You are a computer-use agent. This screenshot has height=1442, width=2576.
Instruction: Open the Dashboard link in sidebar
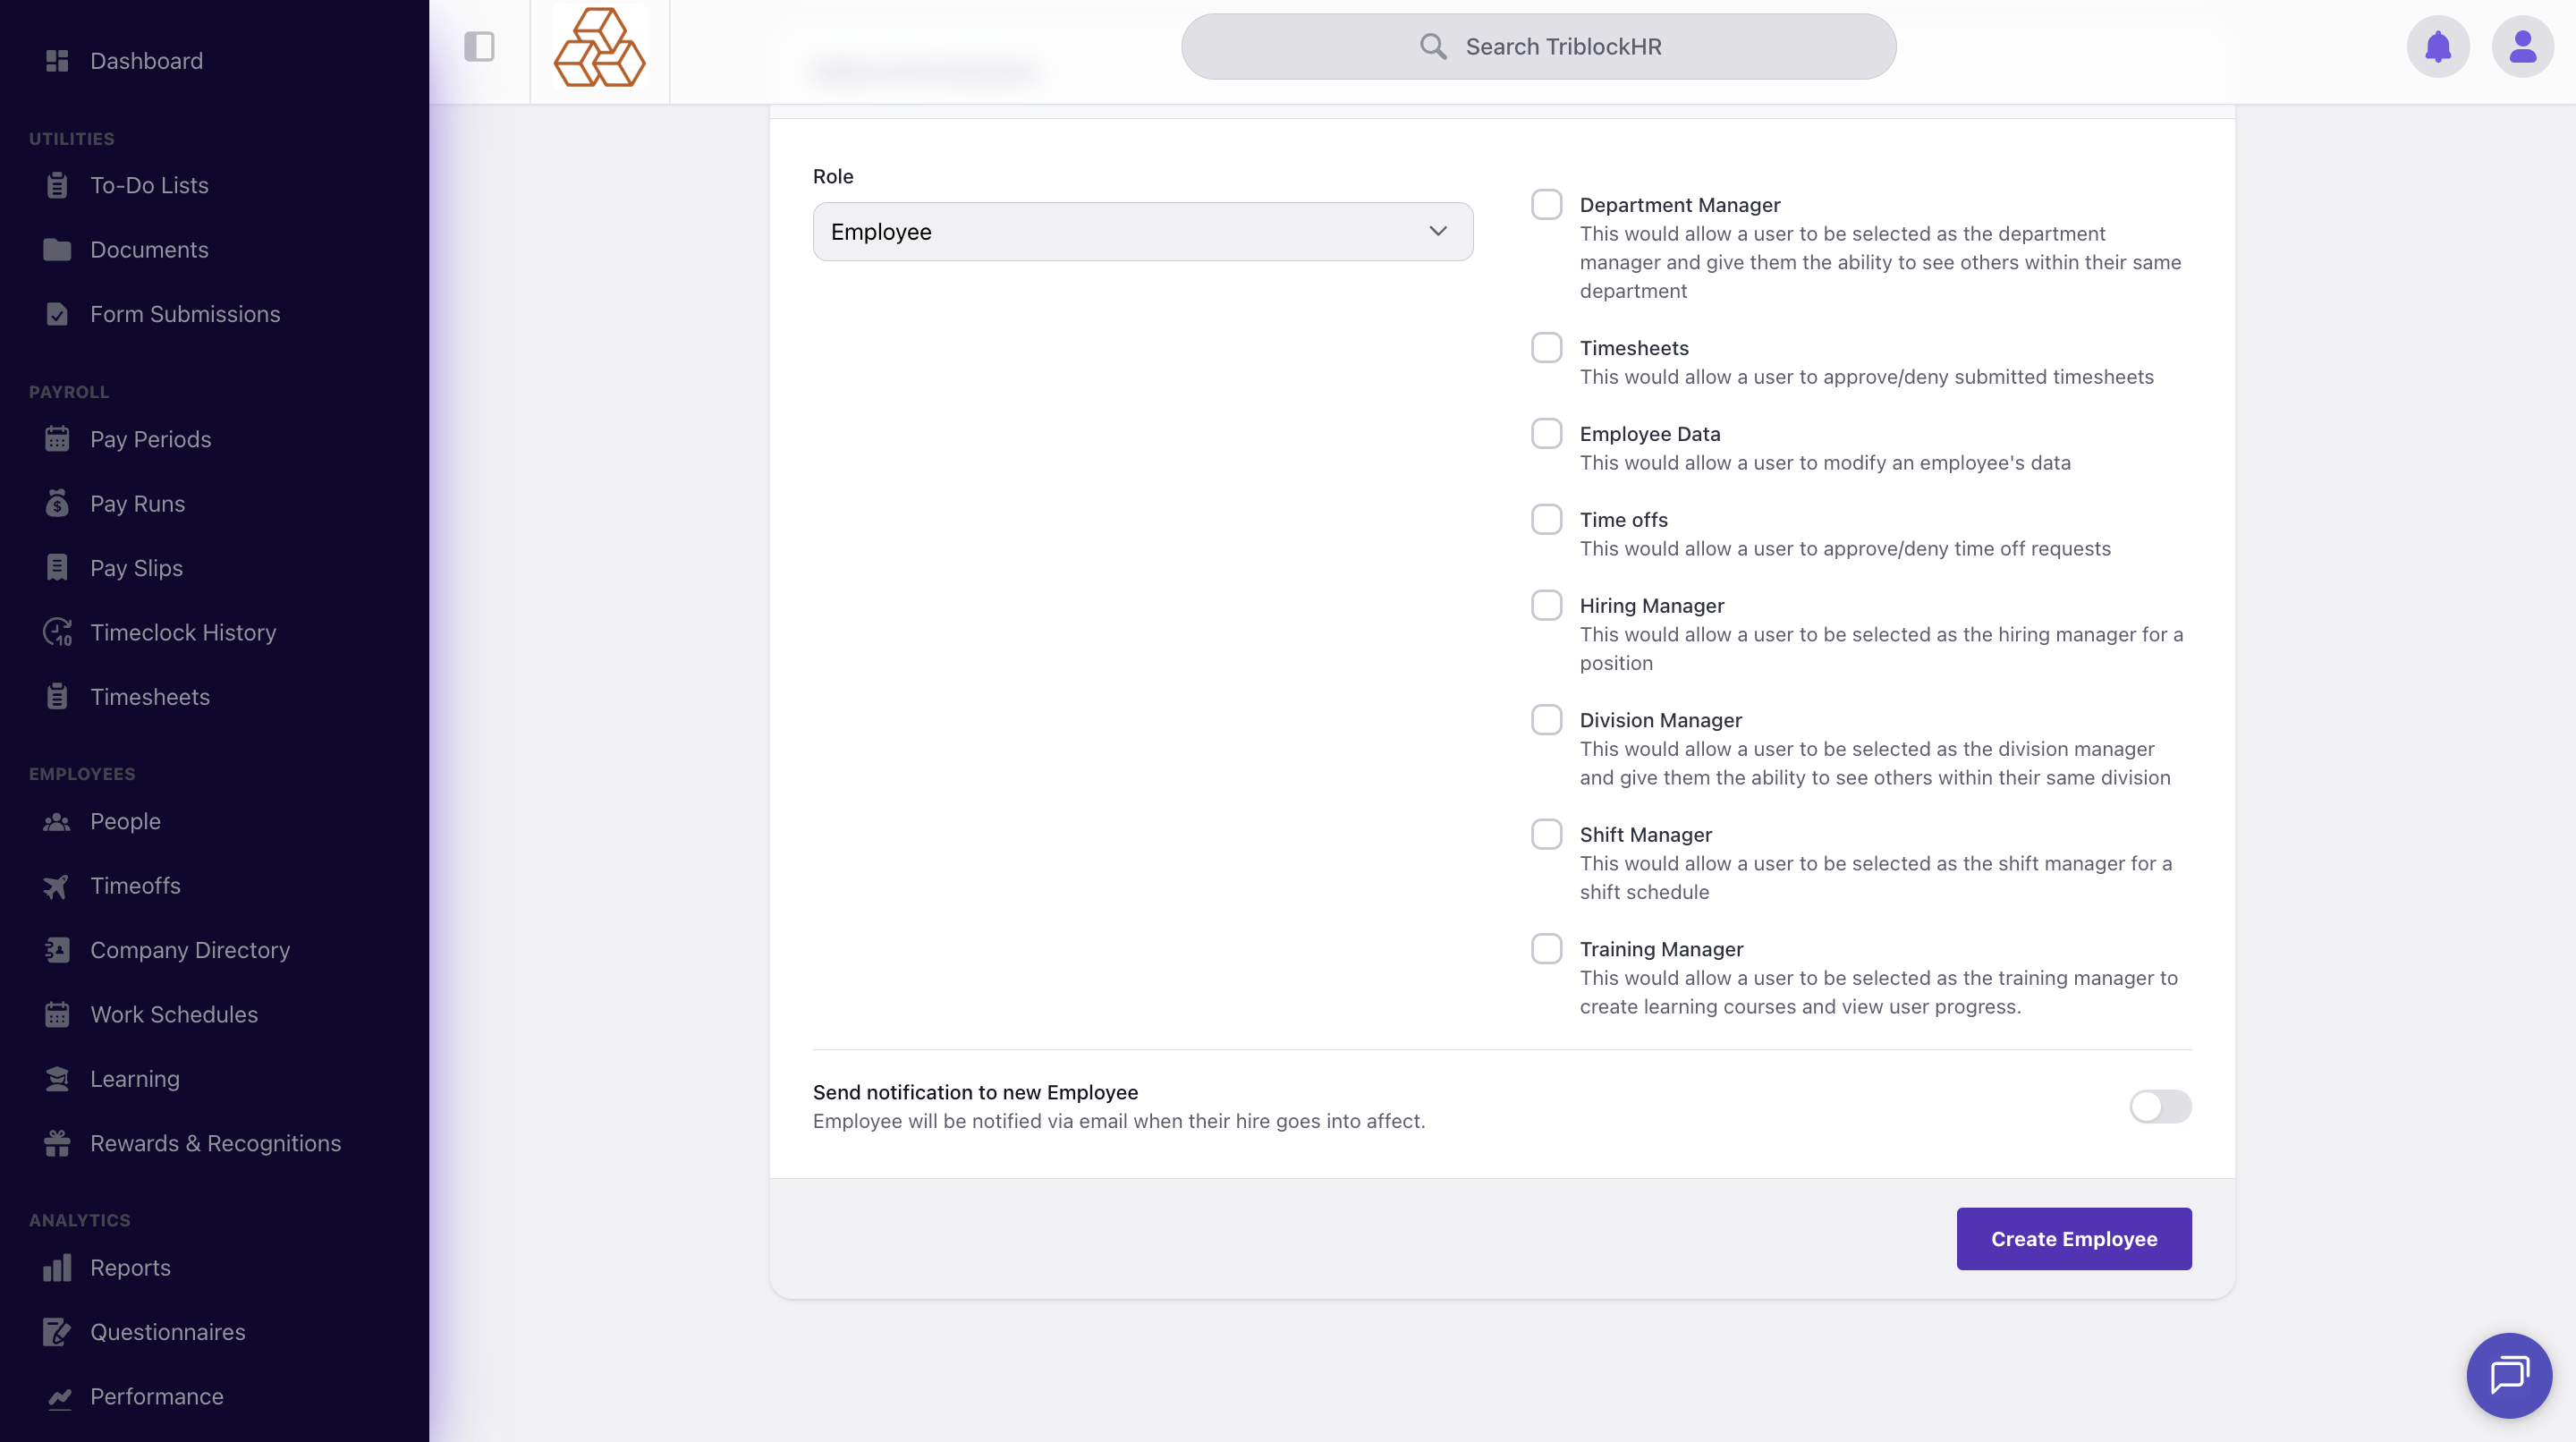click(146, 61)
